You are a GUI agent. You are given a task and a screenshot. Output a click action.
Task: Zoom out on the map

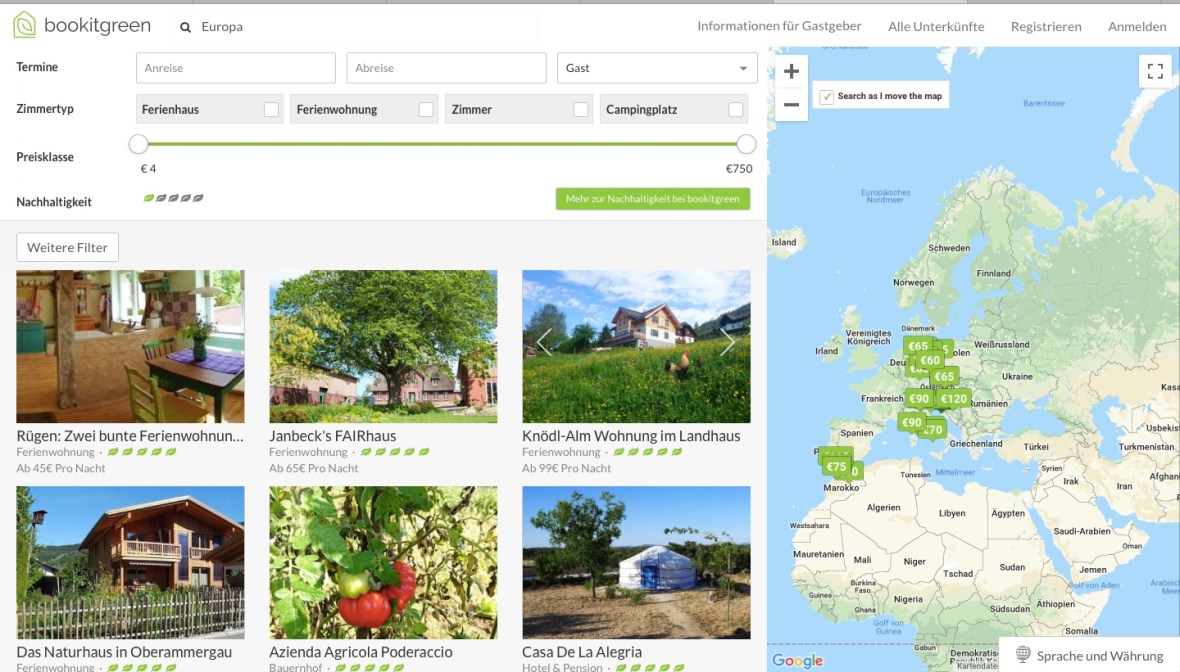791,104
